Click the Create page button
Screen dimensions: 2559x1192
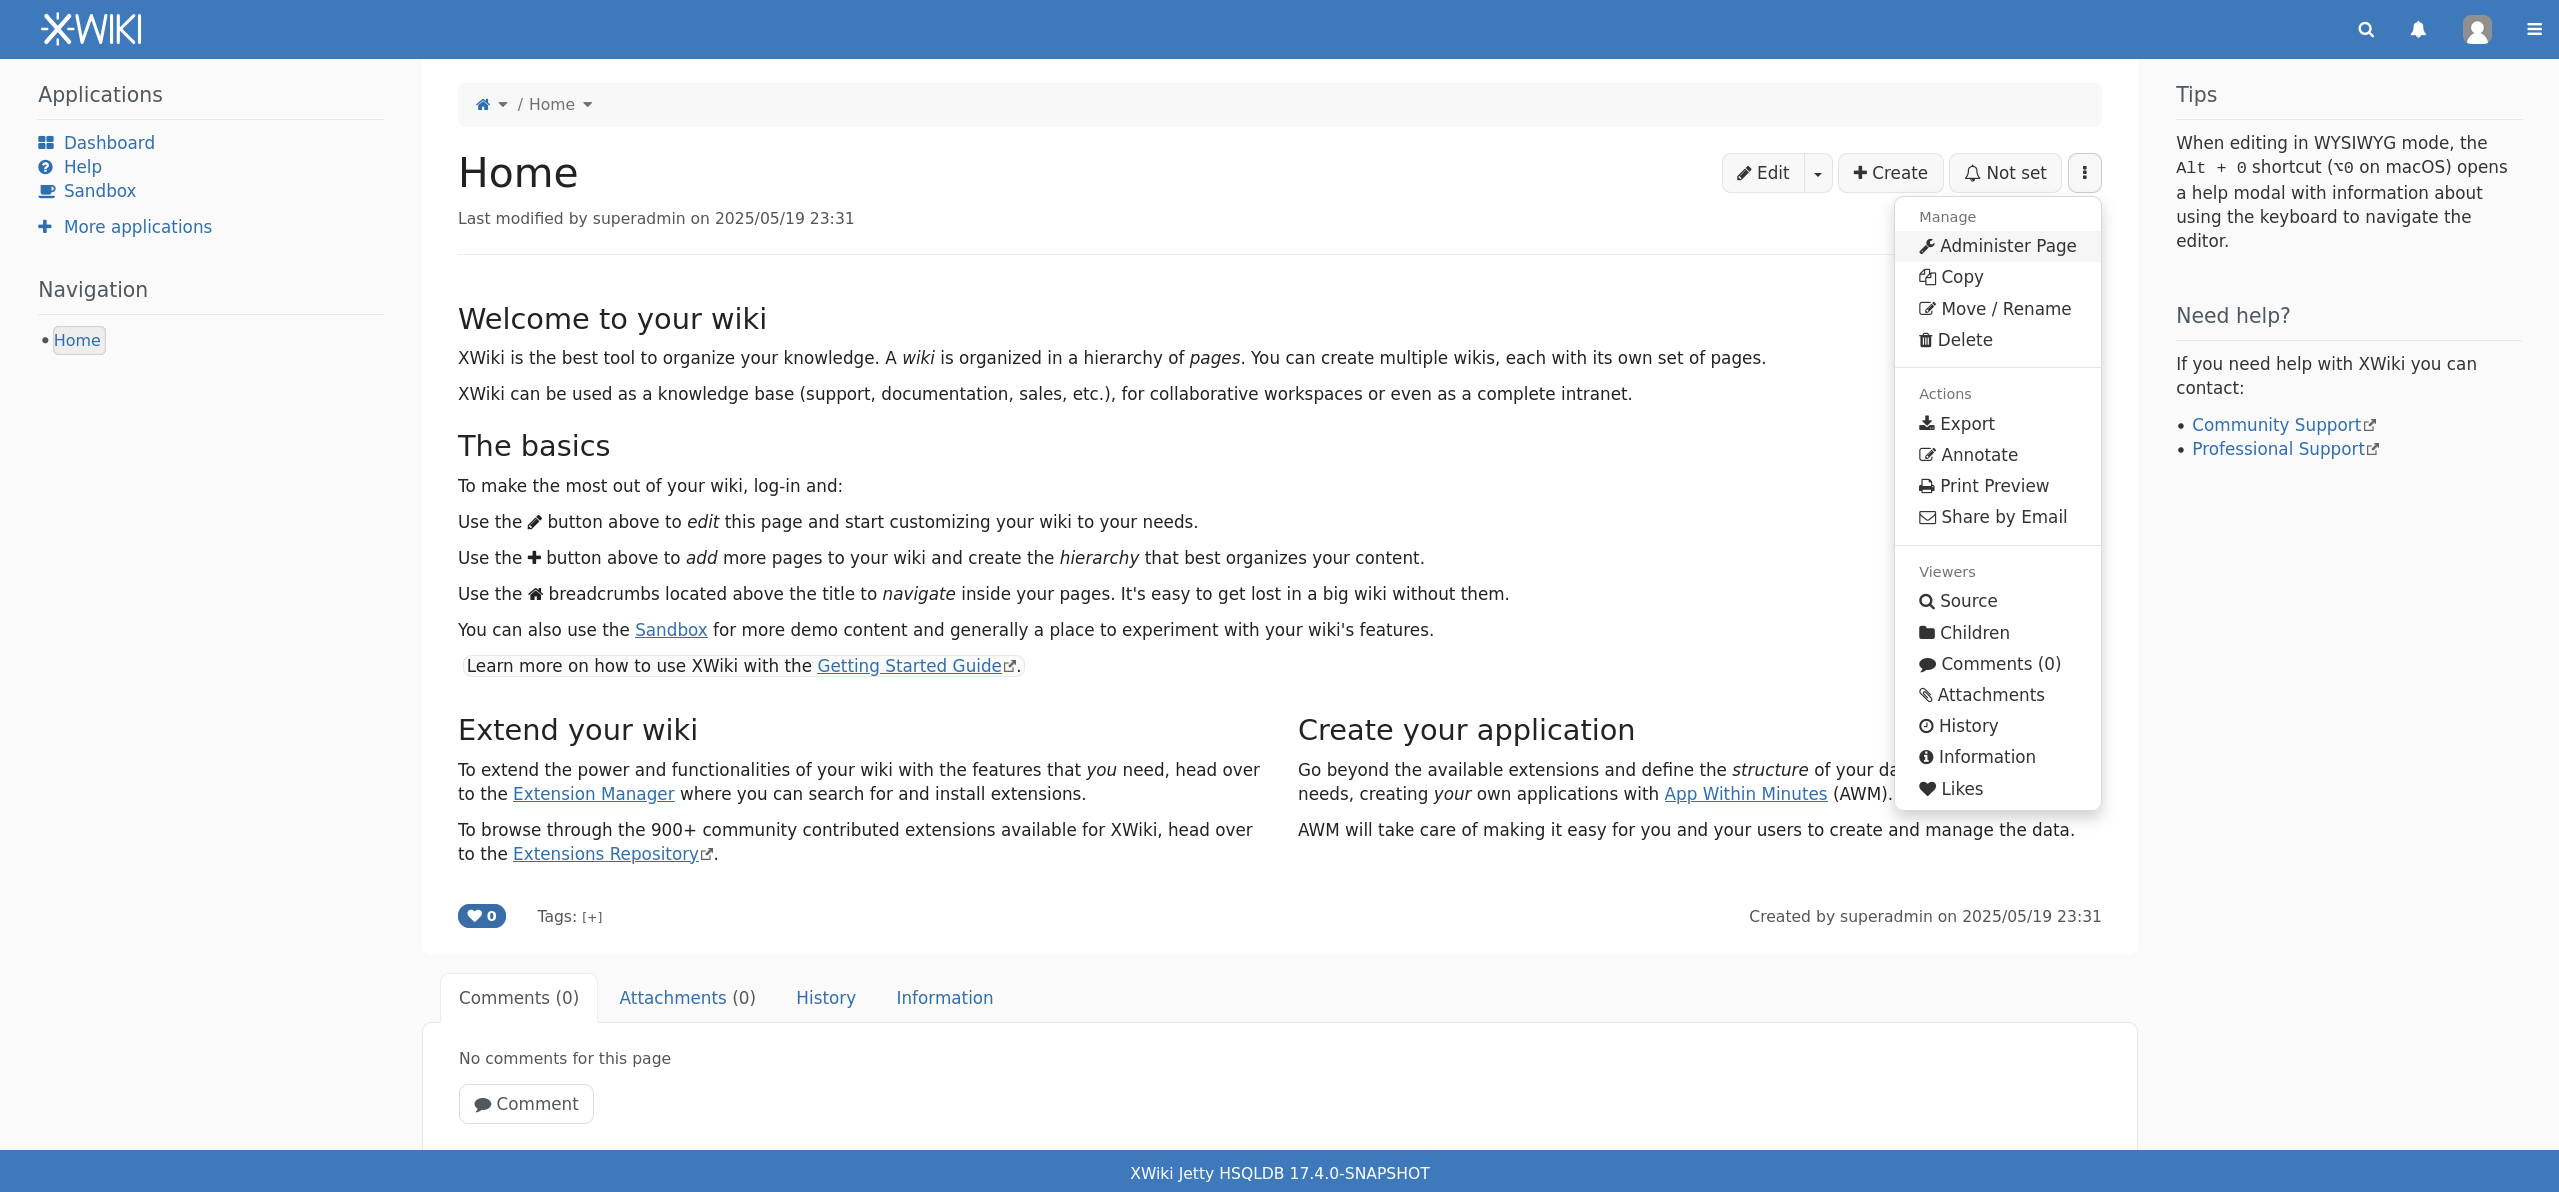1890,173
